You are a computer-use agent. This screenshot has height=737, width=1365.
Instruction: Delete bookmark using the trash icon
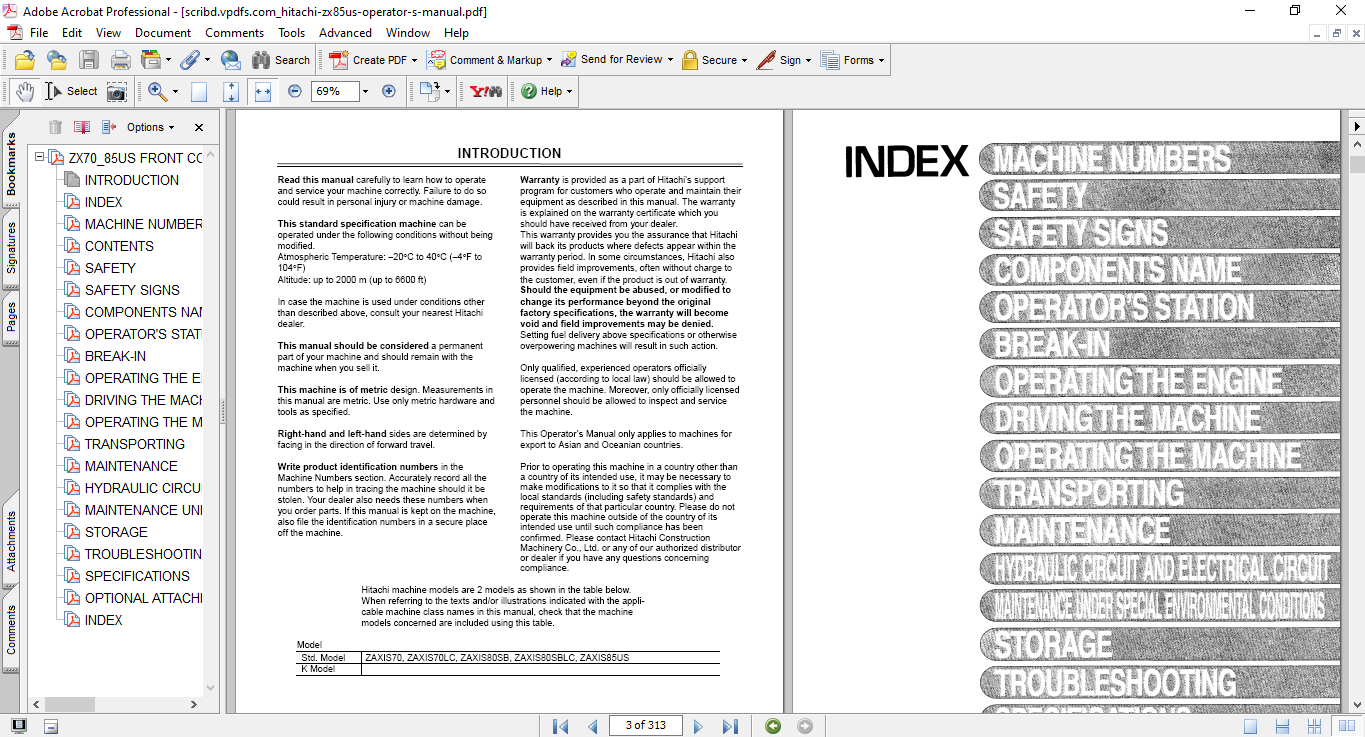[55, 127]
